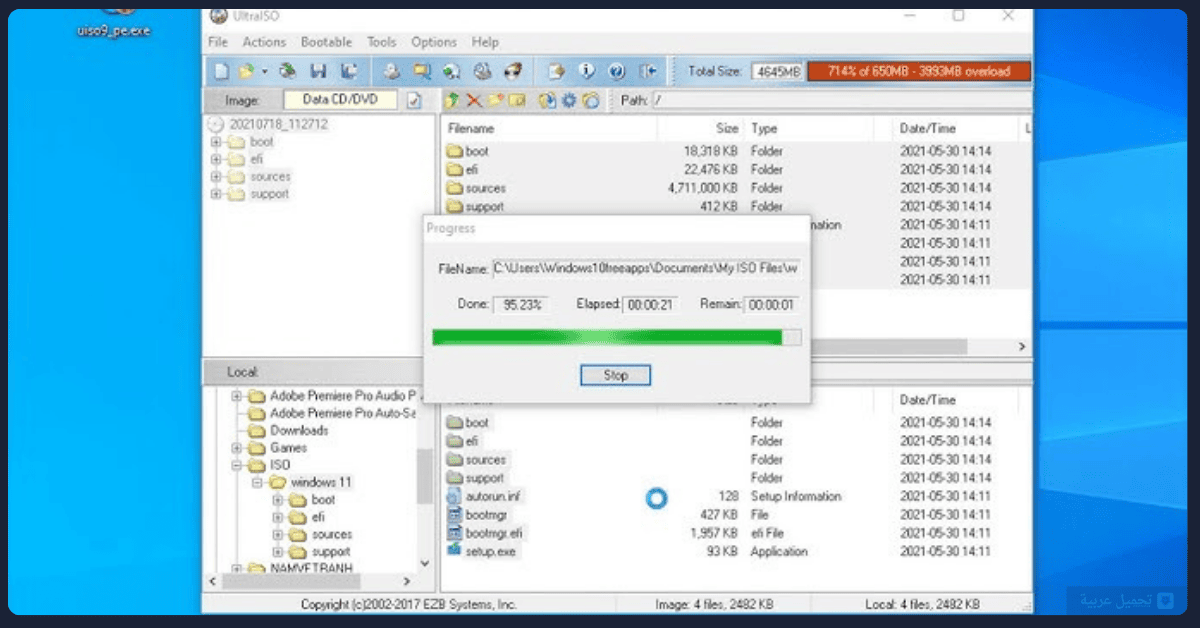Click the Local tree scroll-right arrow
Viewport: 1200px width, 628px height.
(x=405, y=581)
